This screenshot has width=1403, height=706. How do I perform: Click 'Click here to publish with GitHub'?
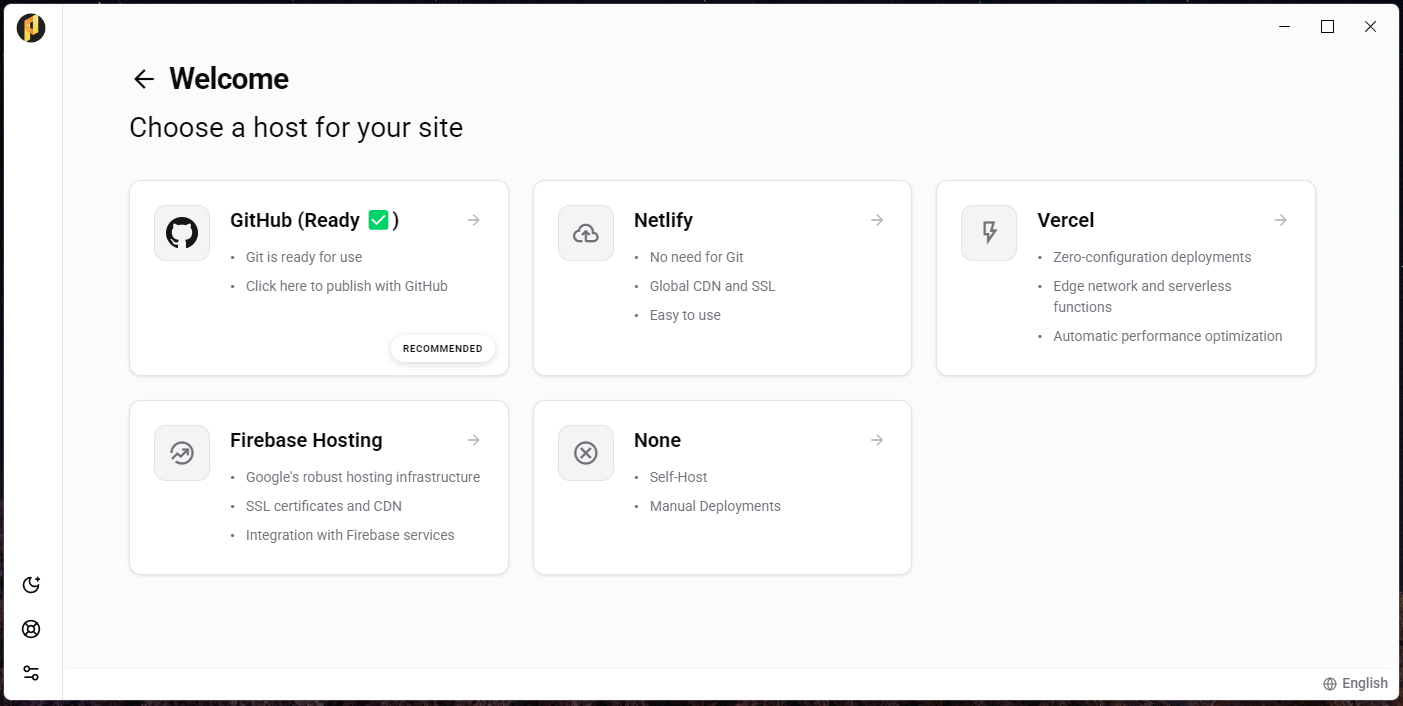(347, 286)
